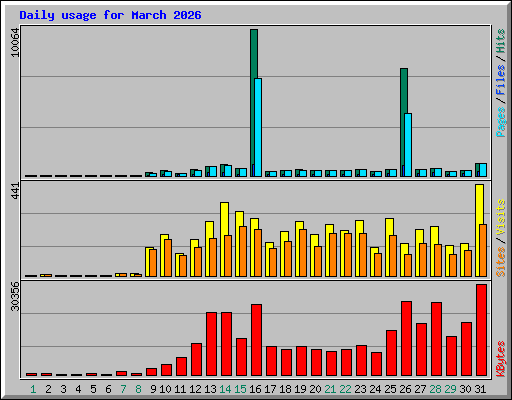Click the day 18 label on x-axis
This screenshot has height=400, width=512.
(x=285, y=389)
